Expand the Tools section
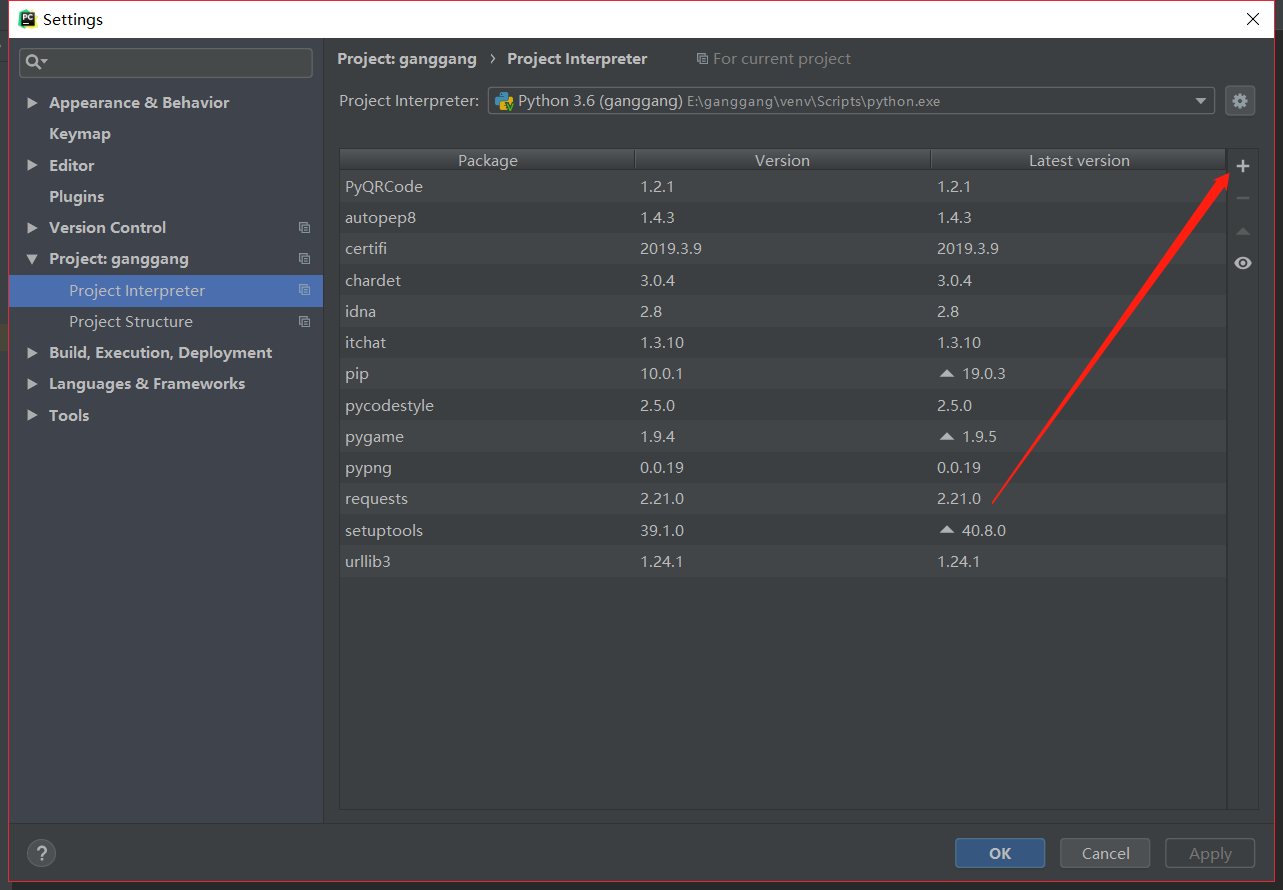 [32, 415]
